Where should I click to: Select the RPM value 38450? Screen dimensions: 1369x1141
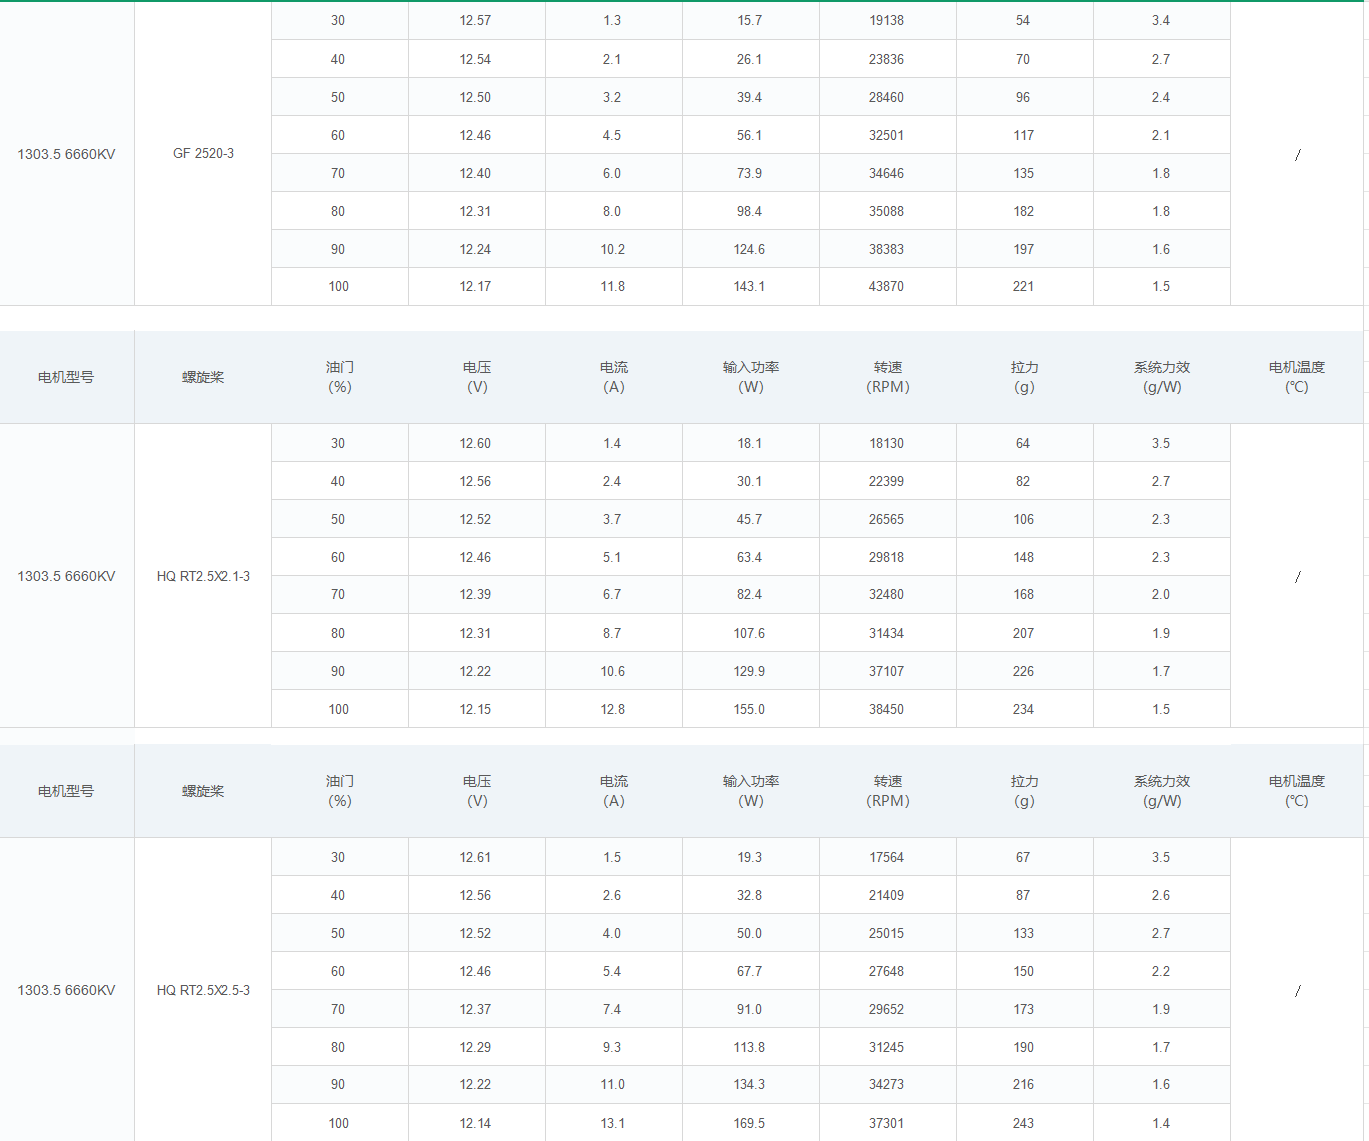point(886,709)
